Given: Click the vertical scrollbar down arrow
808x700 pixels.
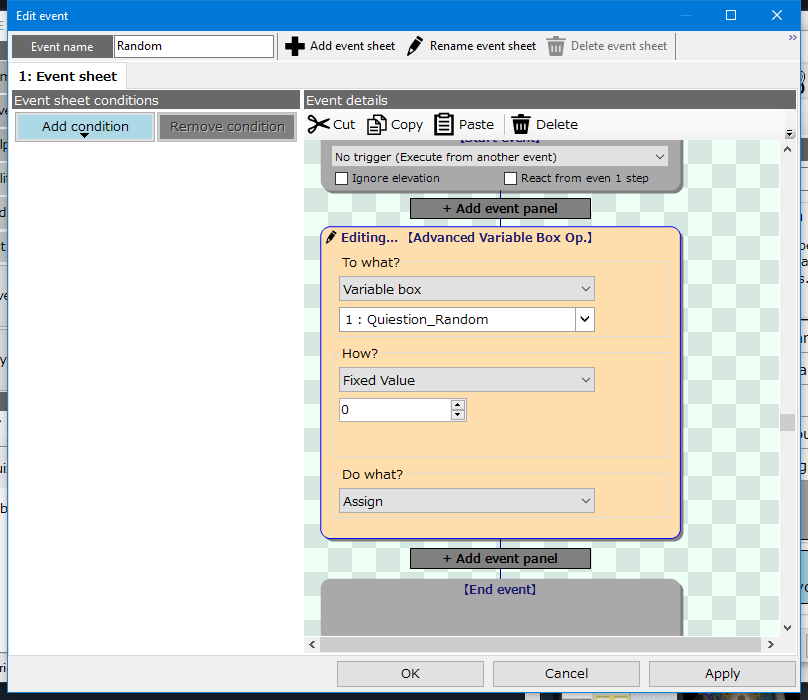Looking at the screenshot, I should coord(787,628).
